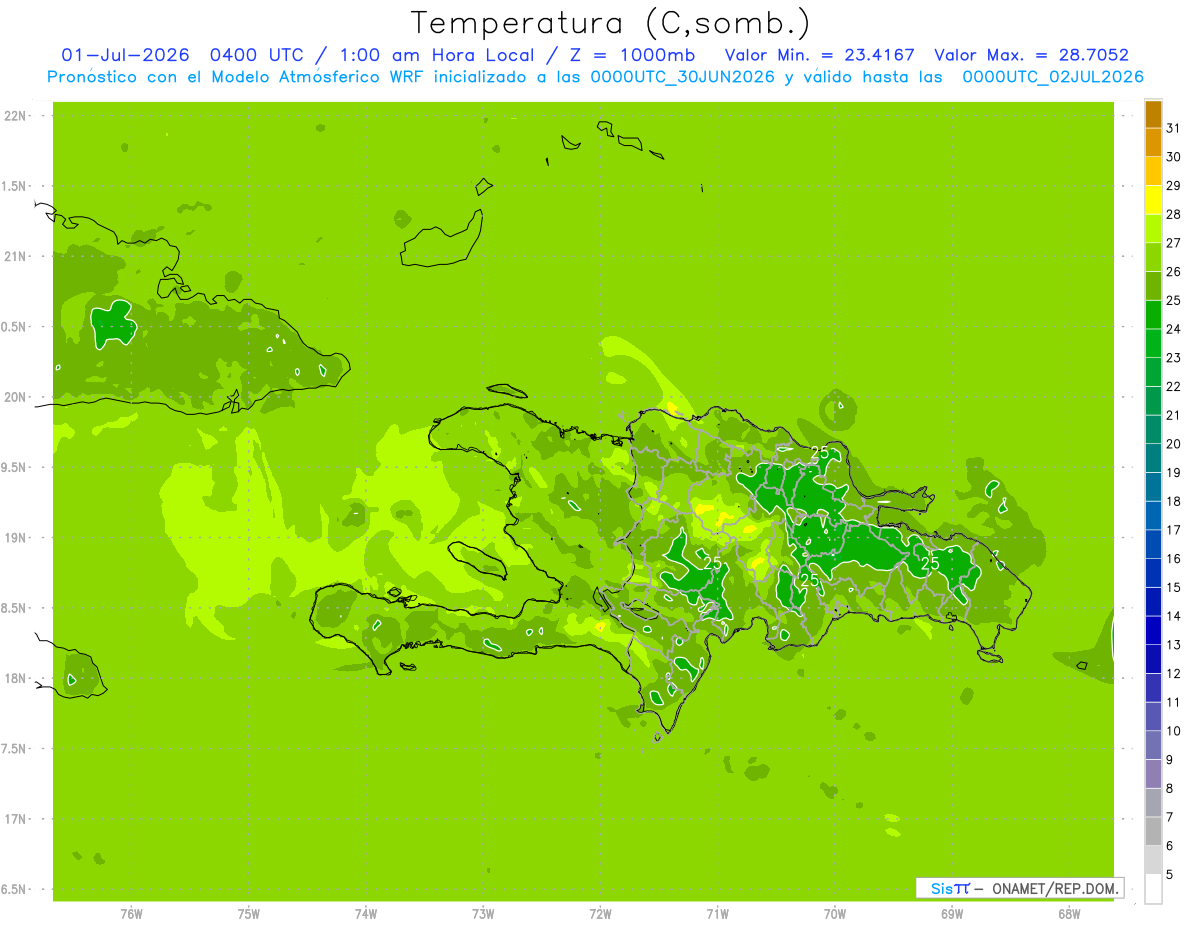Click the dark orange swatch above the 31 label
Image resolution: width=1200 pixels, height=927 pixels.
1153,114
